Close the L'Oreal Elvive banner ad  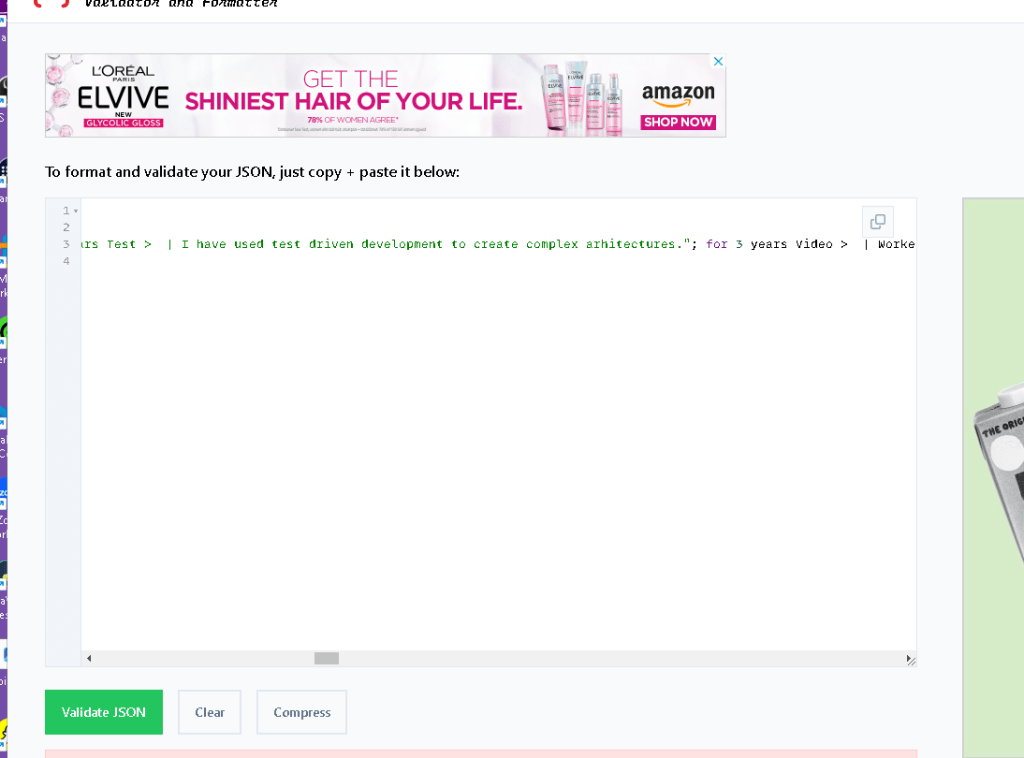tap(718, 61)
